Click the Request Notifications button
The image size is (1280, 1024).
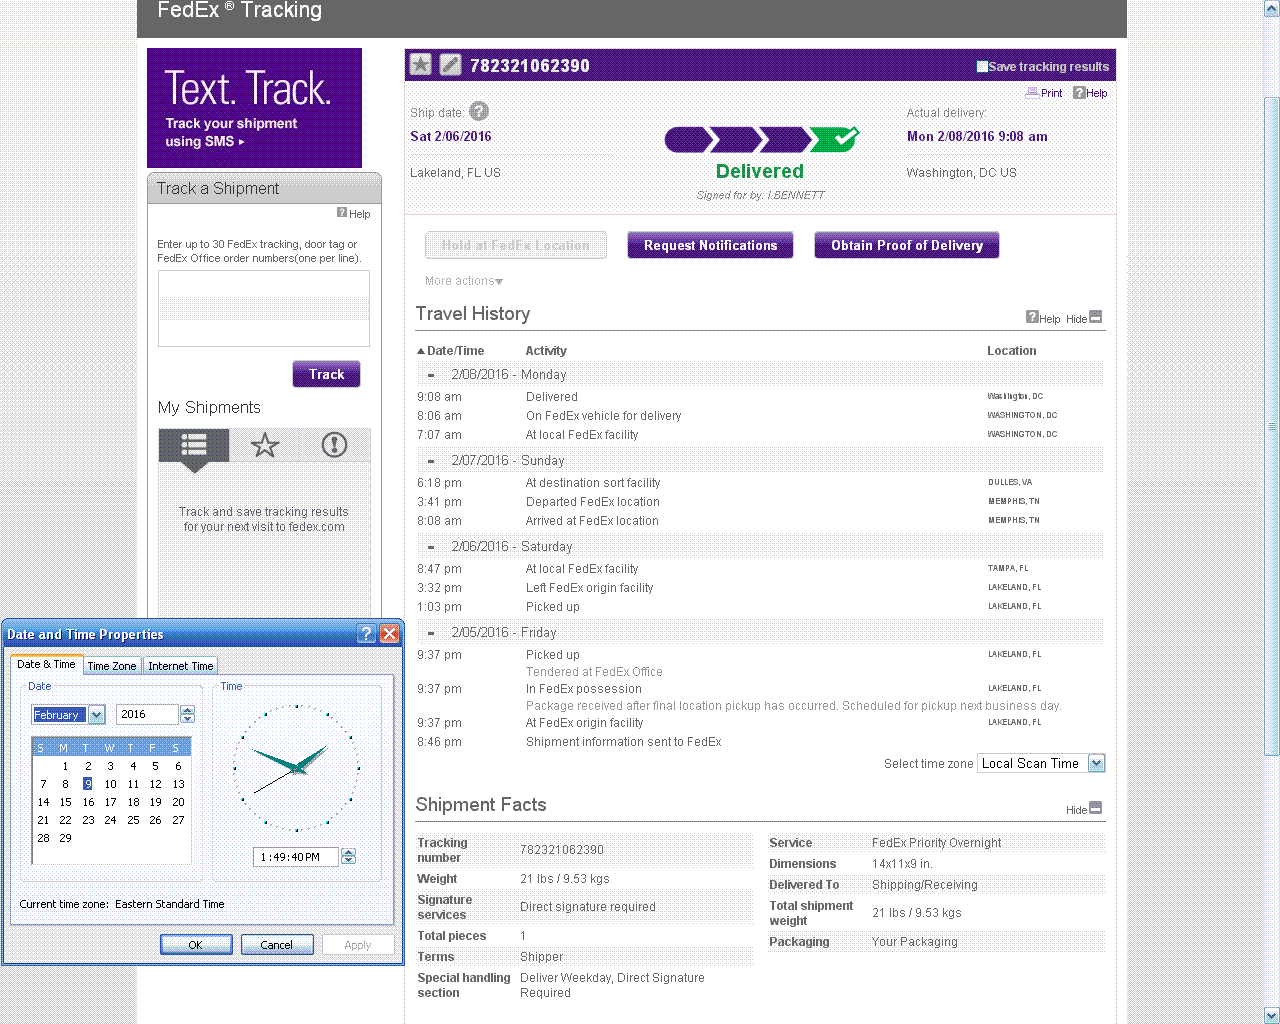click(710, 245)
